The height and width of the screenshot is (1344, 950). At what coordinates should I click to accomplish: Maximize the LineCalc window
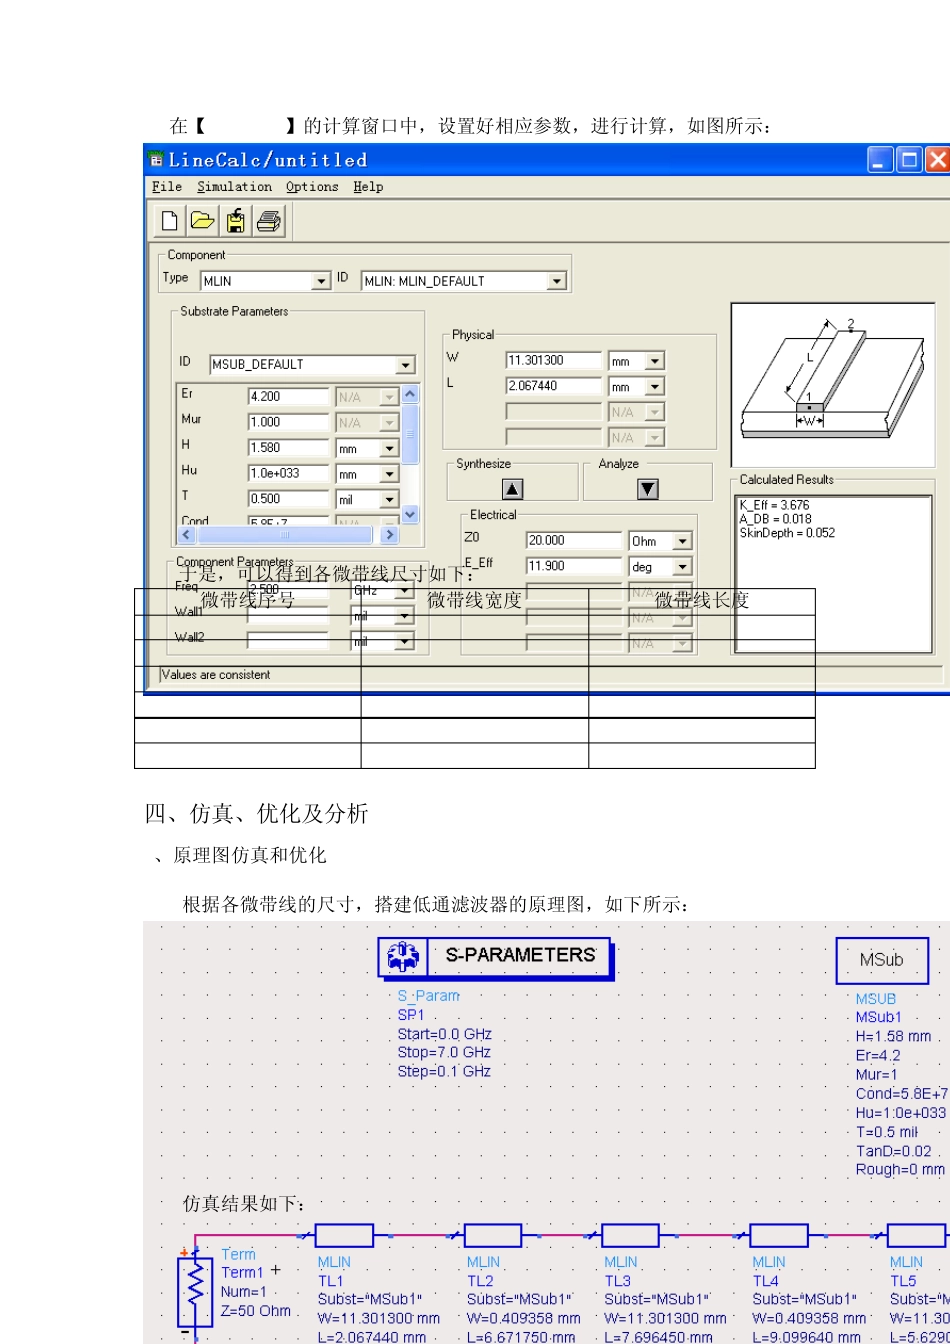point(910,160)
